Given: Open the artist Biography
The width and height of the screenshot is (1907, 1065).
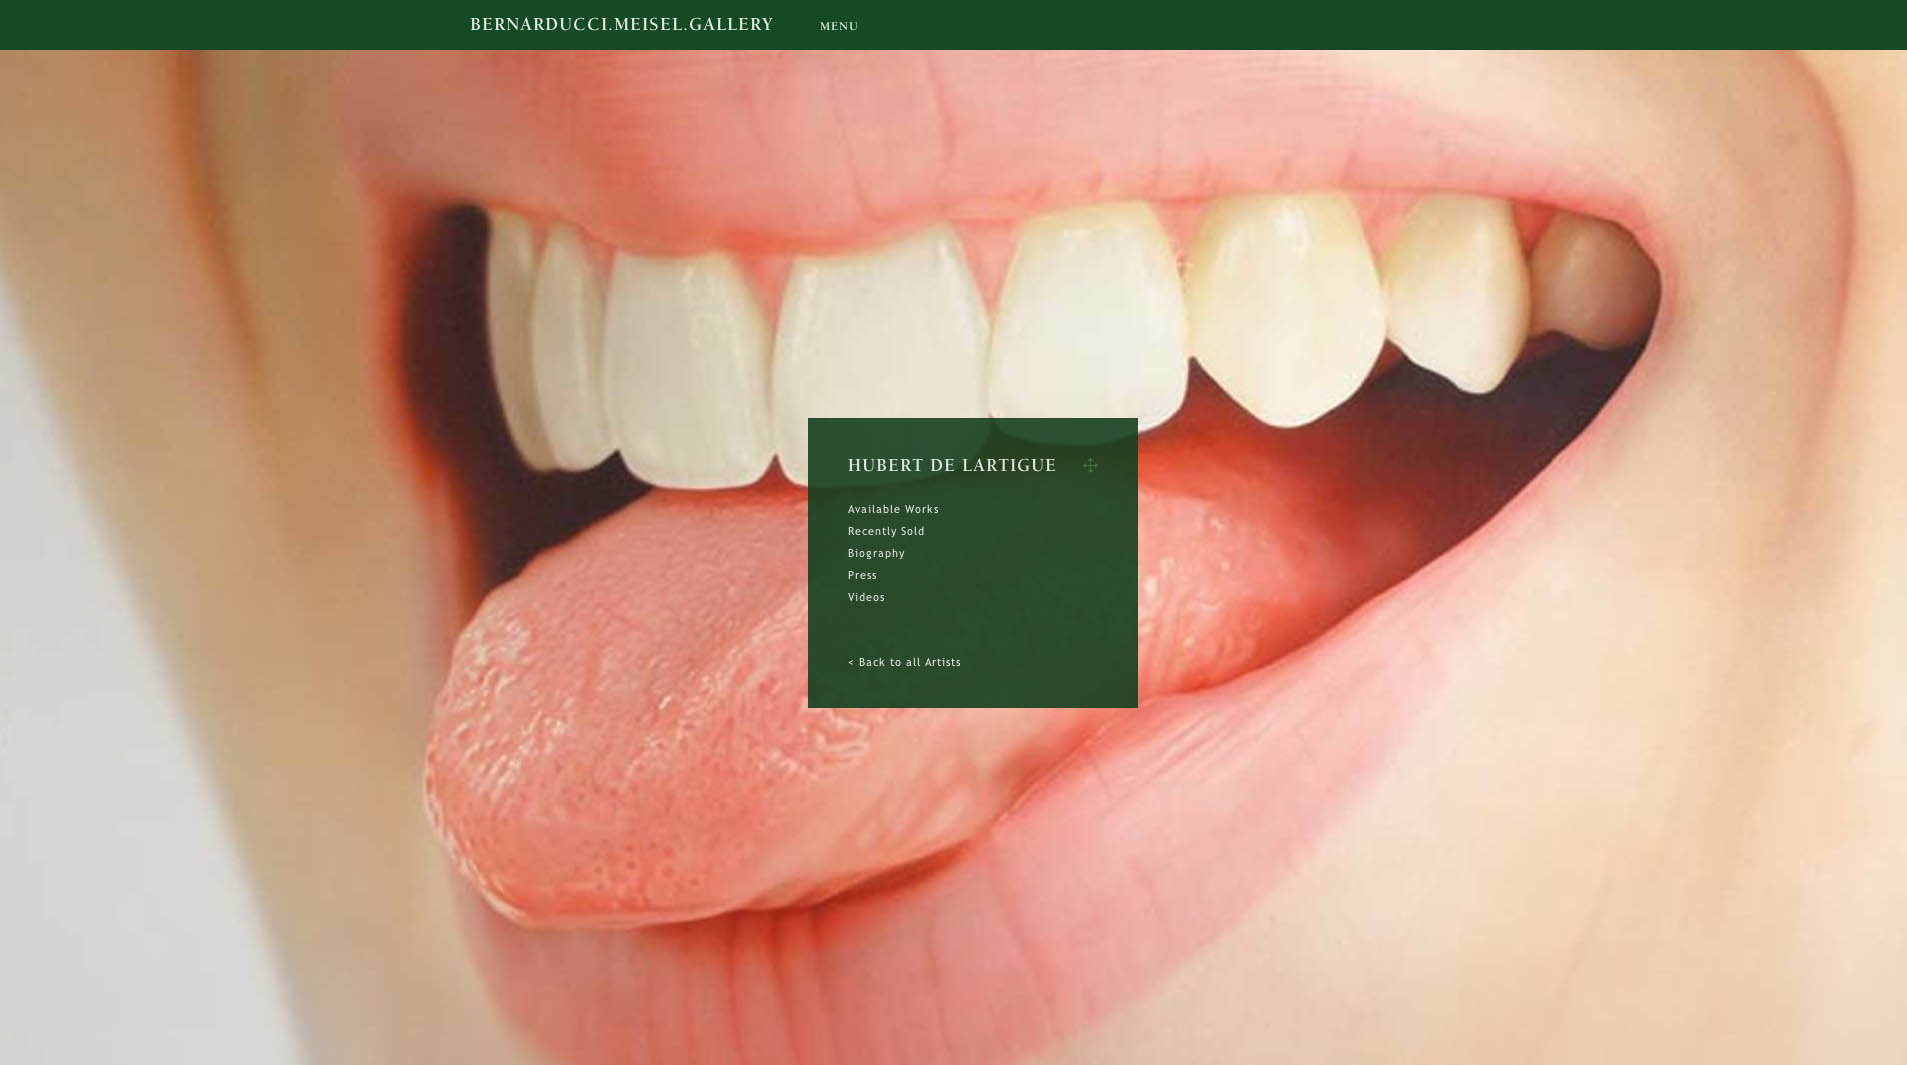Looking at the screenshot, I should point(876,553).
